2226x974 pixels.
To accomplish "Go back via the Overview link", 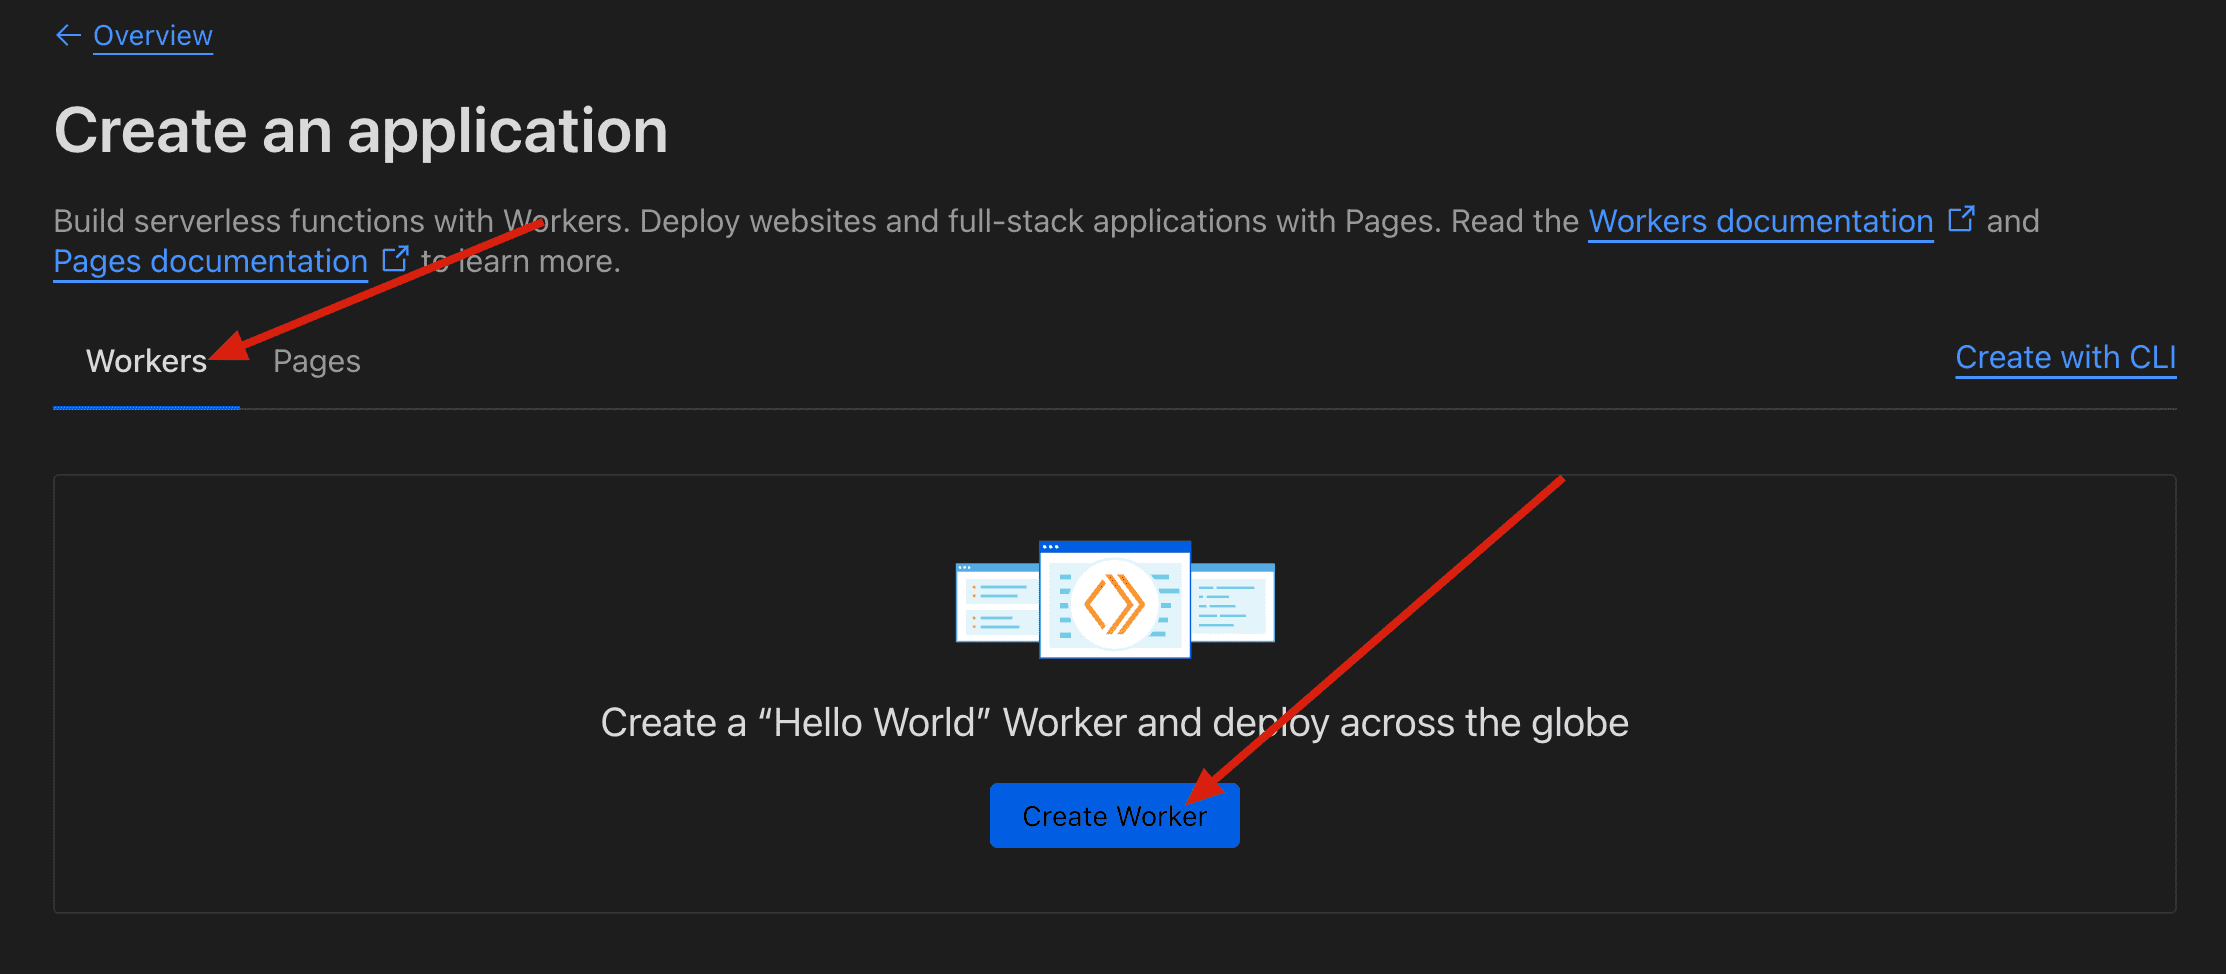I will pos(153,36).
